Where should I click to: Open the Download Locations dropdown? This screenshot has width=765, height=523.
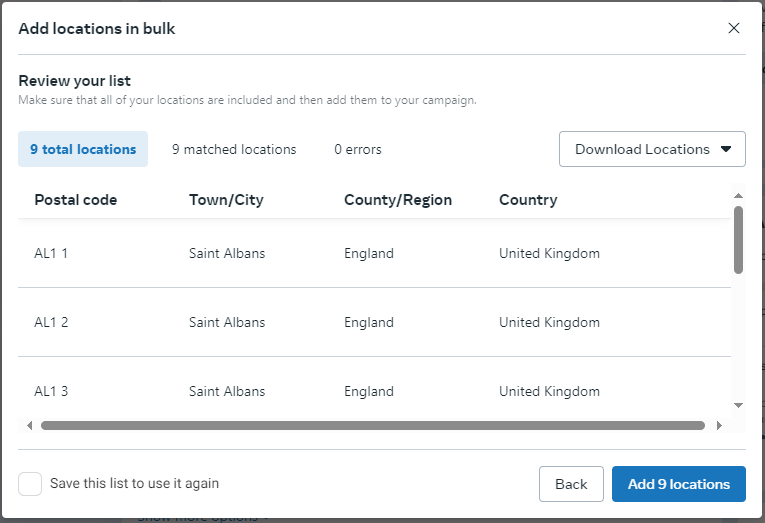coord(652,149)
